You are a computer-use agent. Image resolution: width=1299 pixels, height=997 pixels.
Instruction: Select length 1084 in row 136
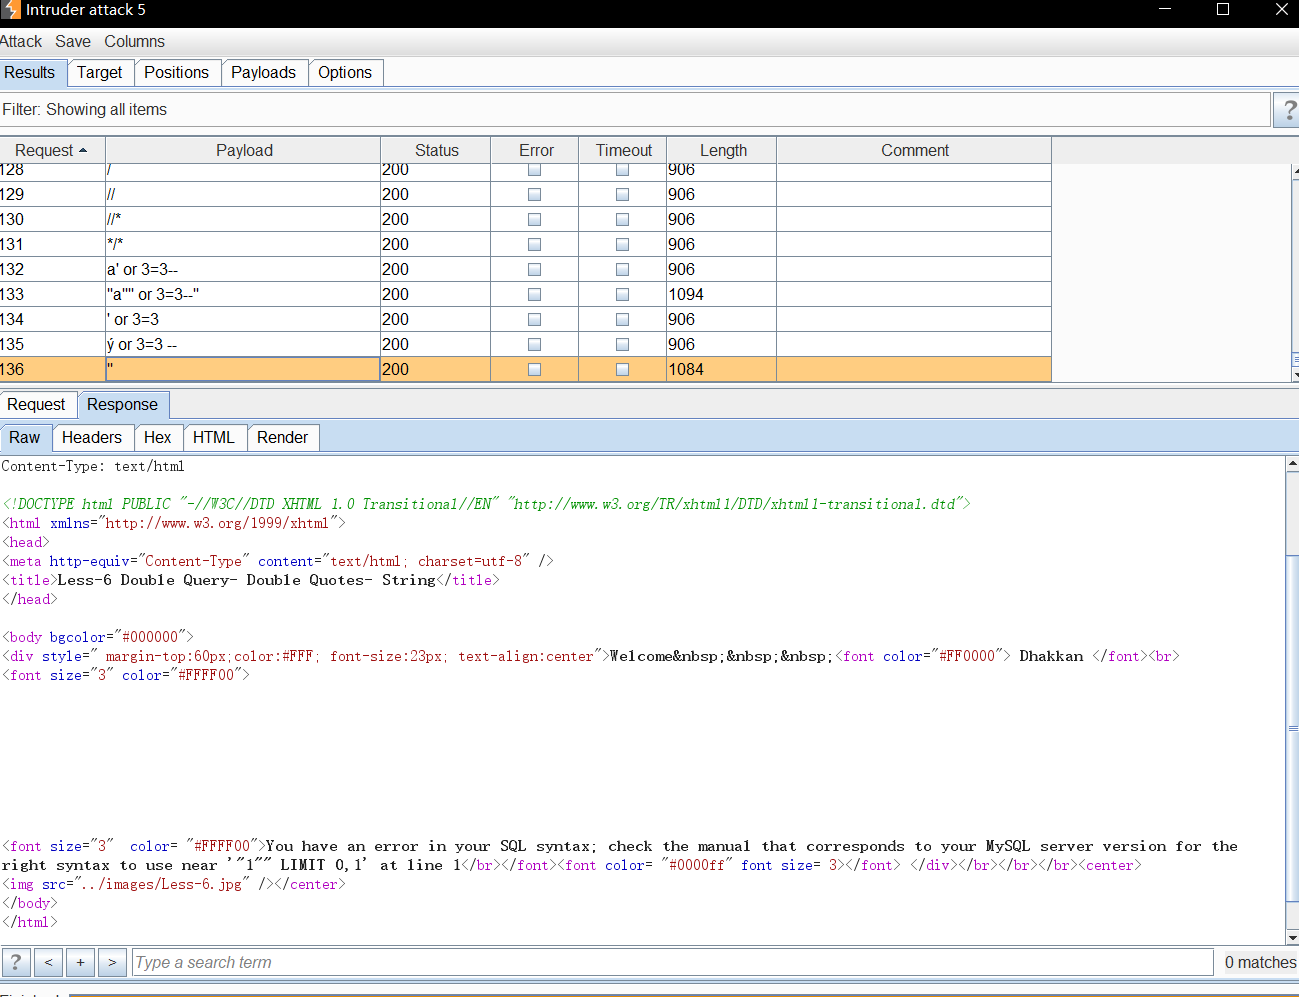[721, 369]
